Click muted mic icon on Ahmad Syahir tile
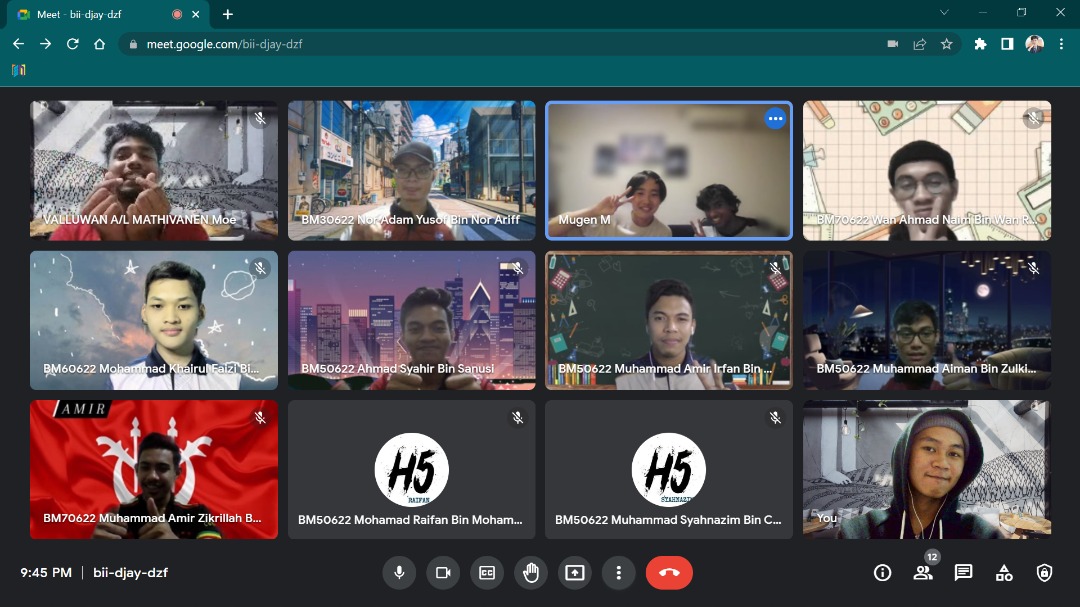Viewport: 1080px width, 607px height. pos(517,268)
